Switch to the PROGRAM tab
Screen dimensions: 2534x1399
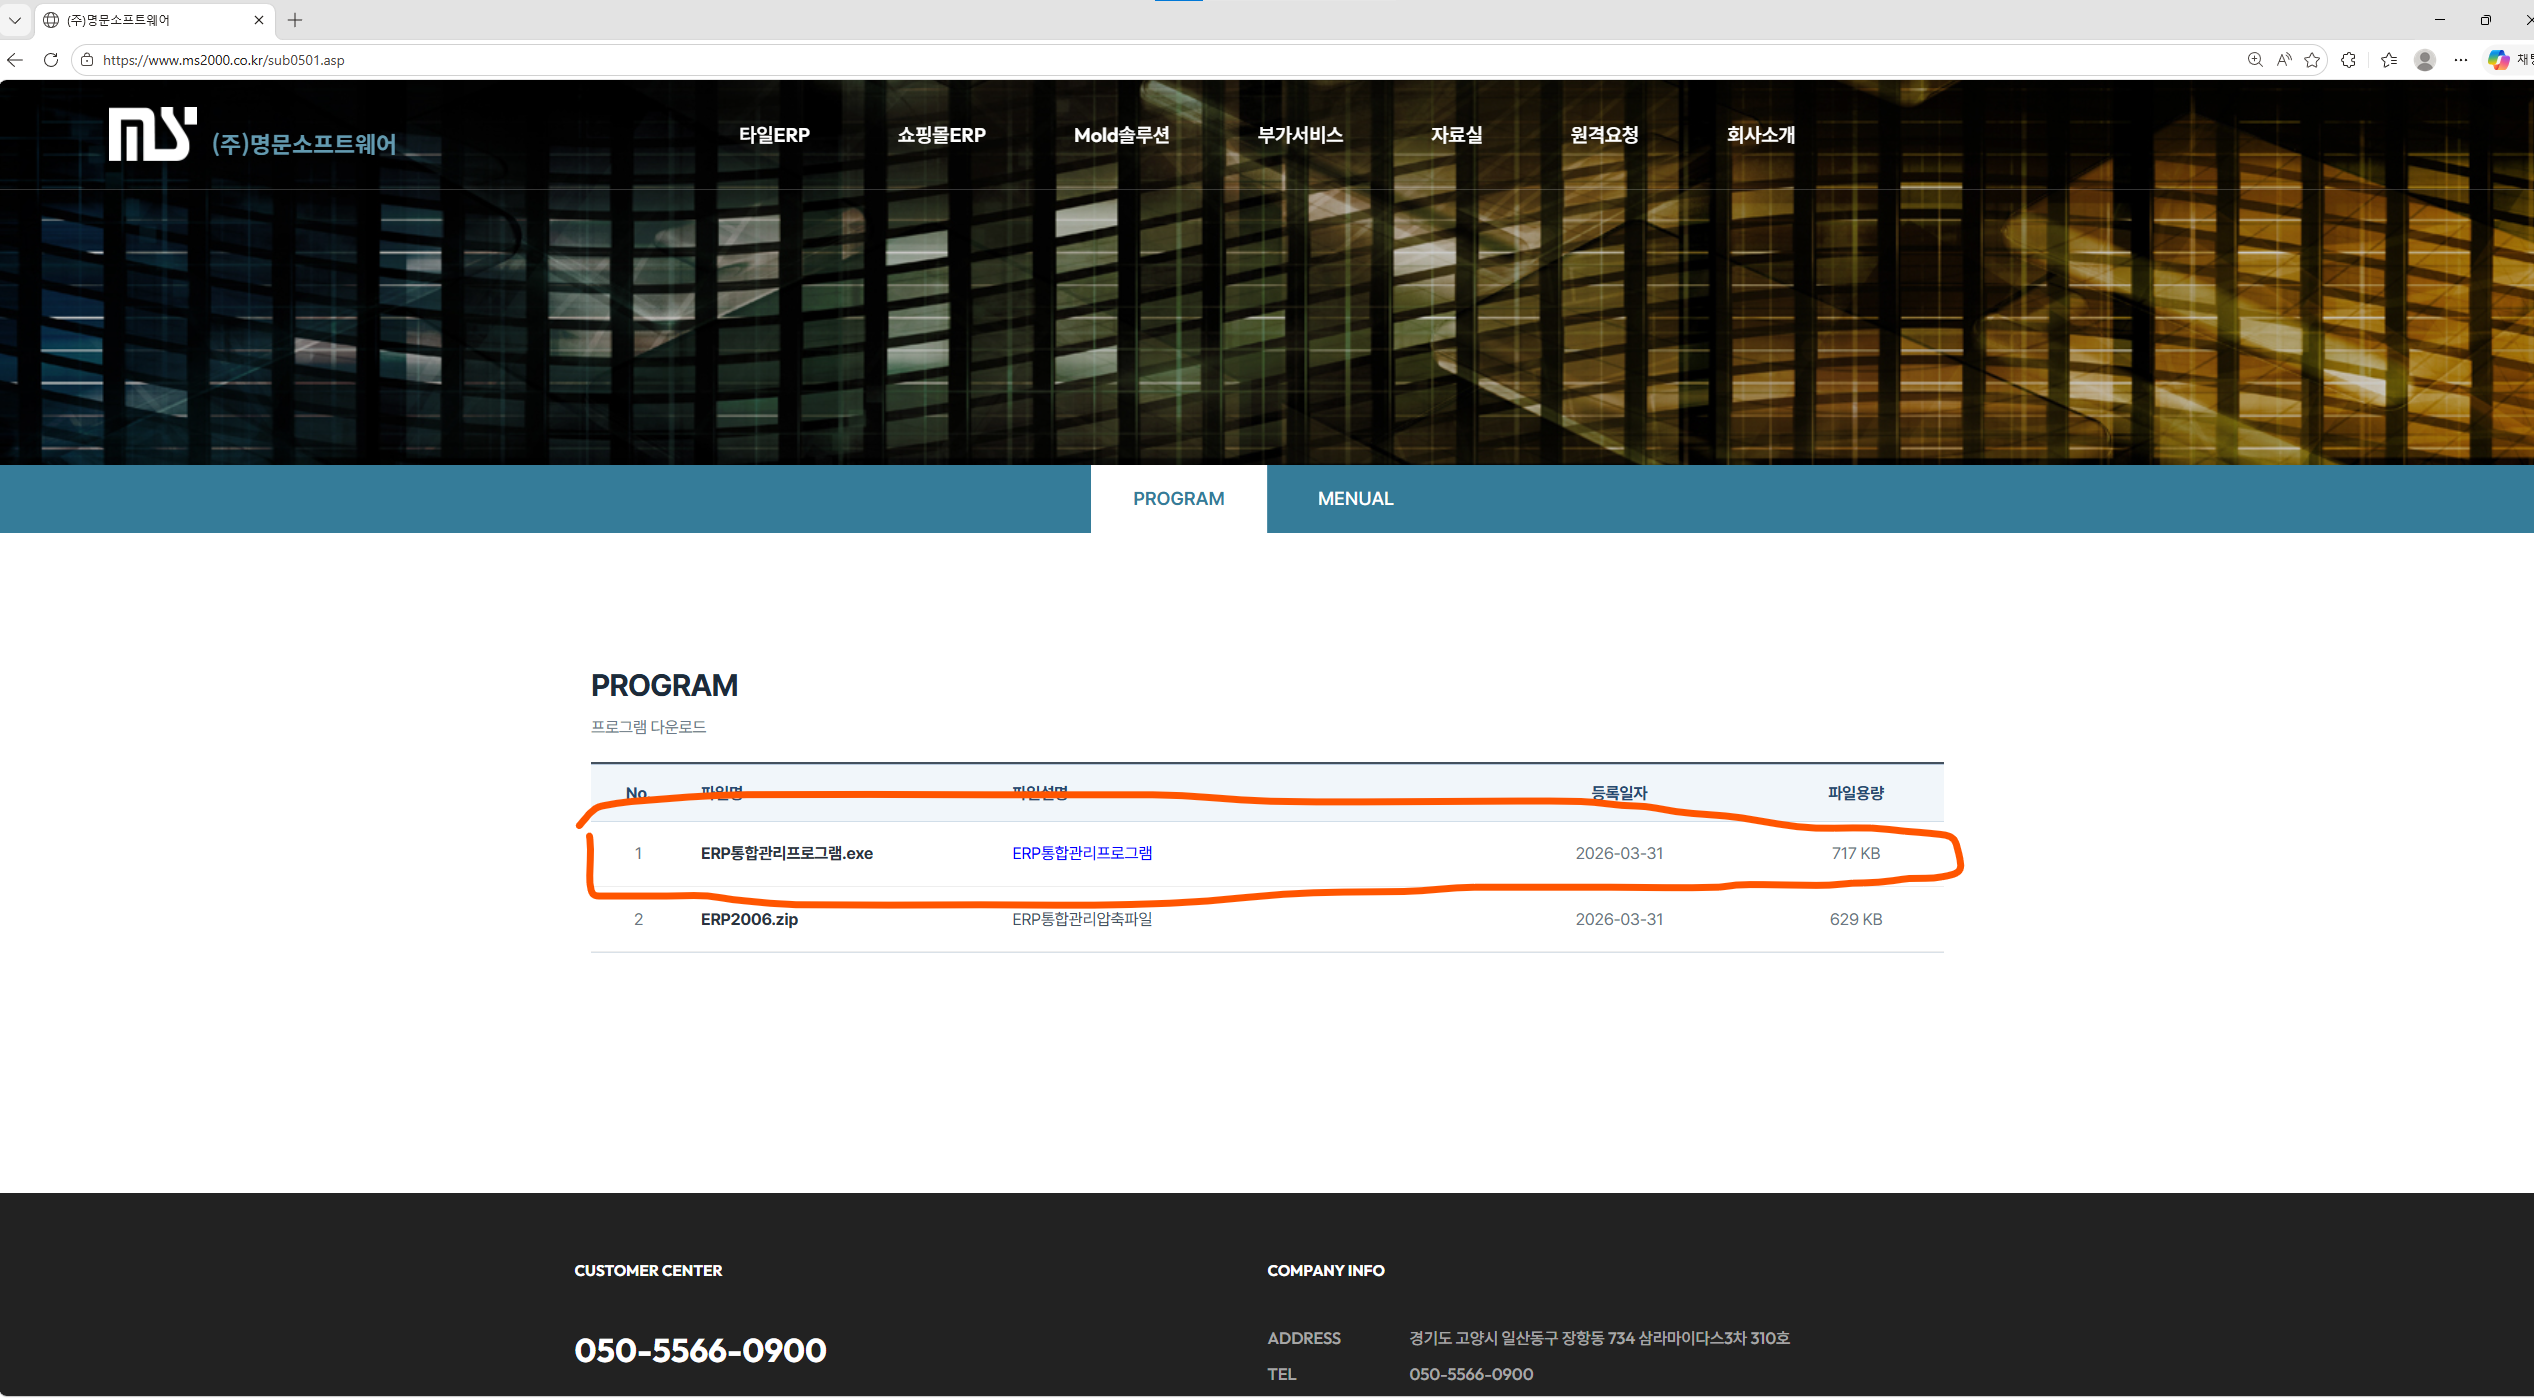(1178, 499)
